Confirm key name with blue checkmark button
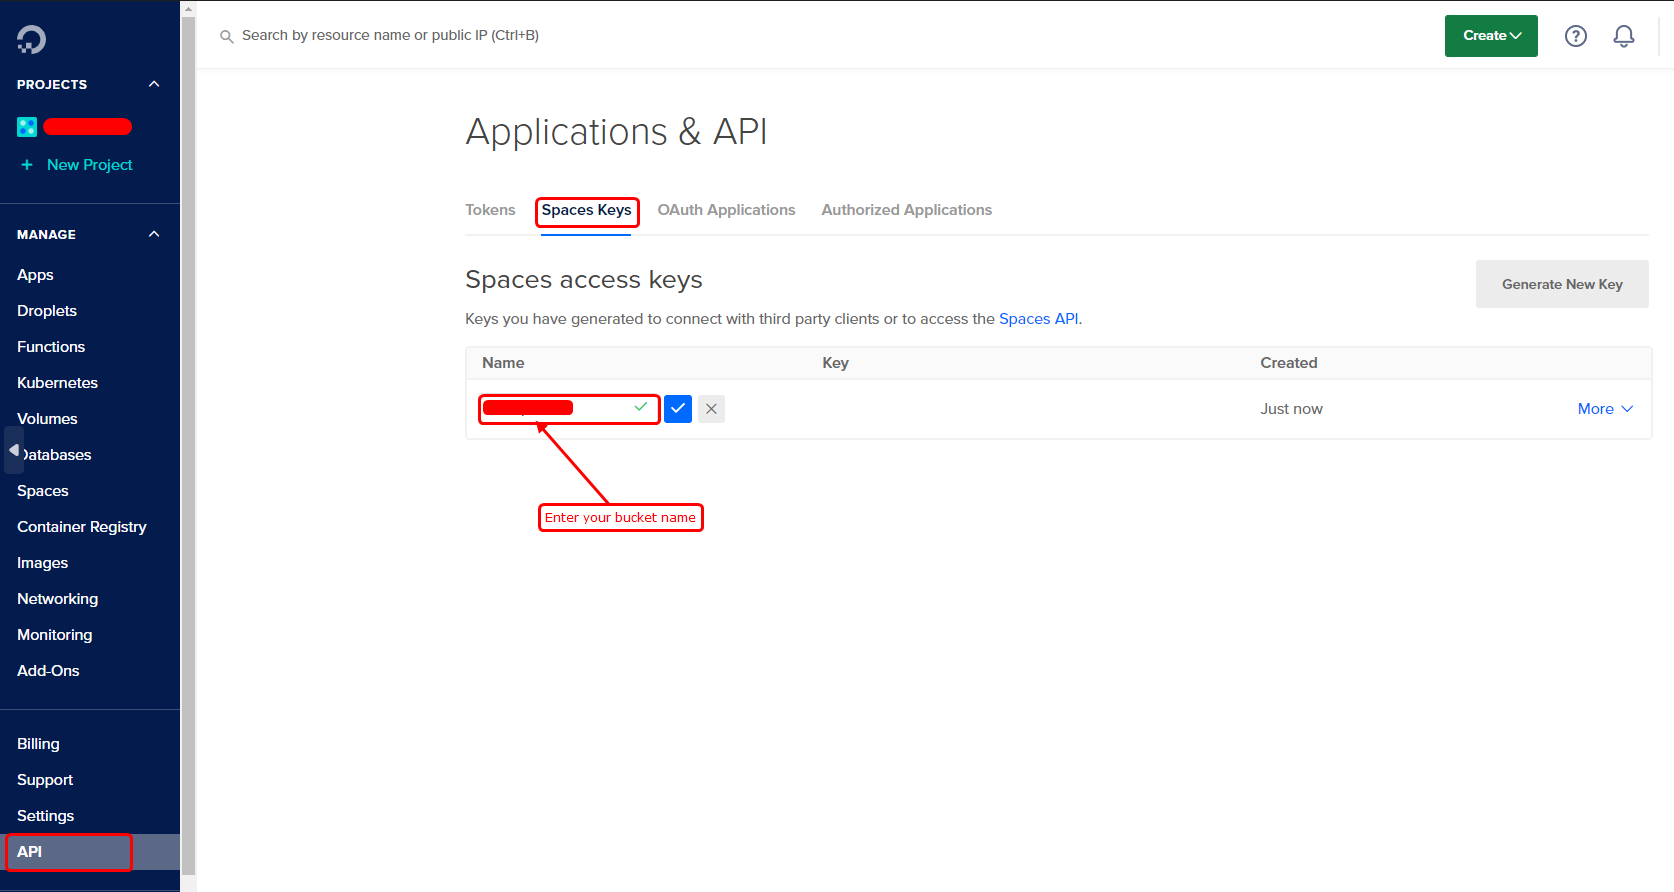This screenshot has width=1674, height=892. (678, 409)
